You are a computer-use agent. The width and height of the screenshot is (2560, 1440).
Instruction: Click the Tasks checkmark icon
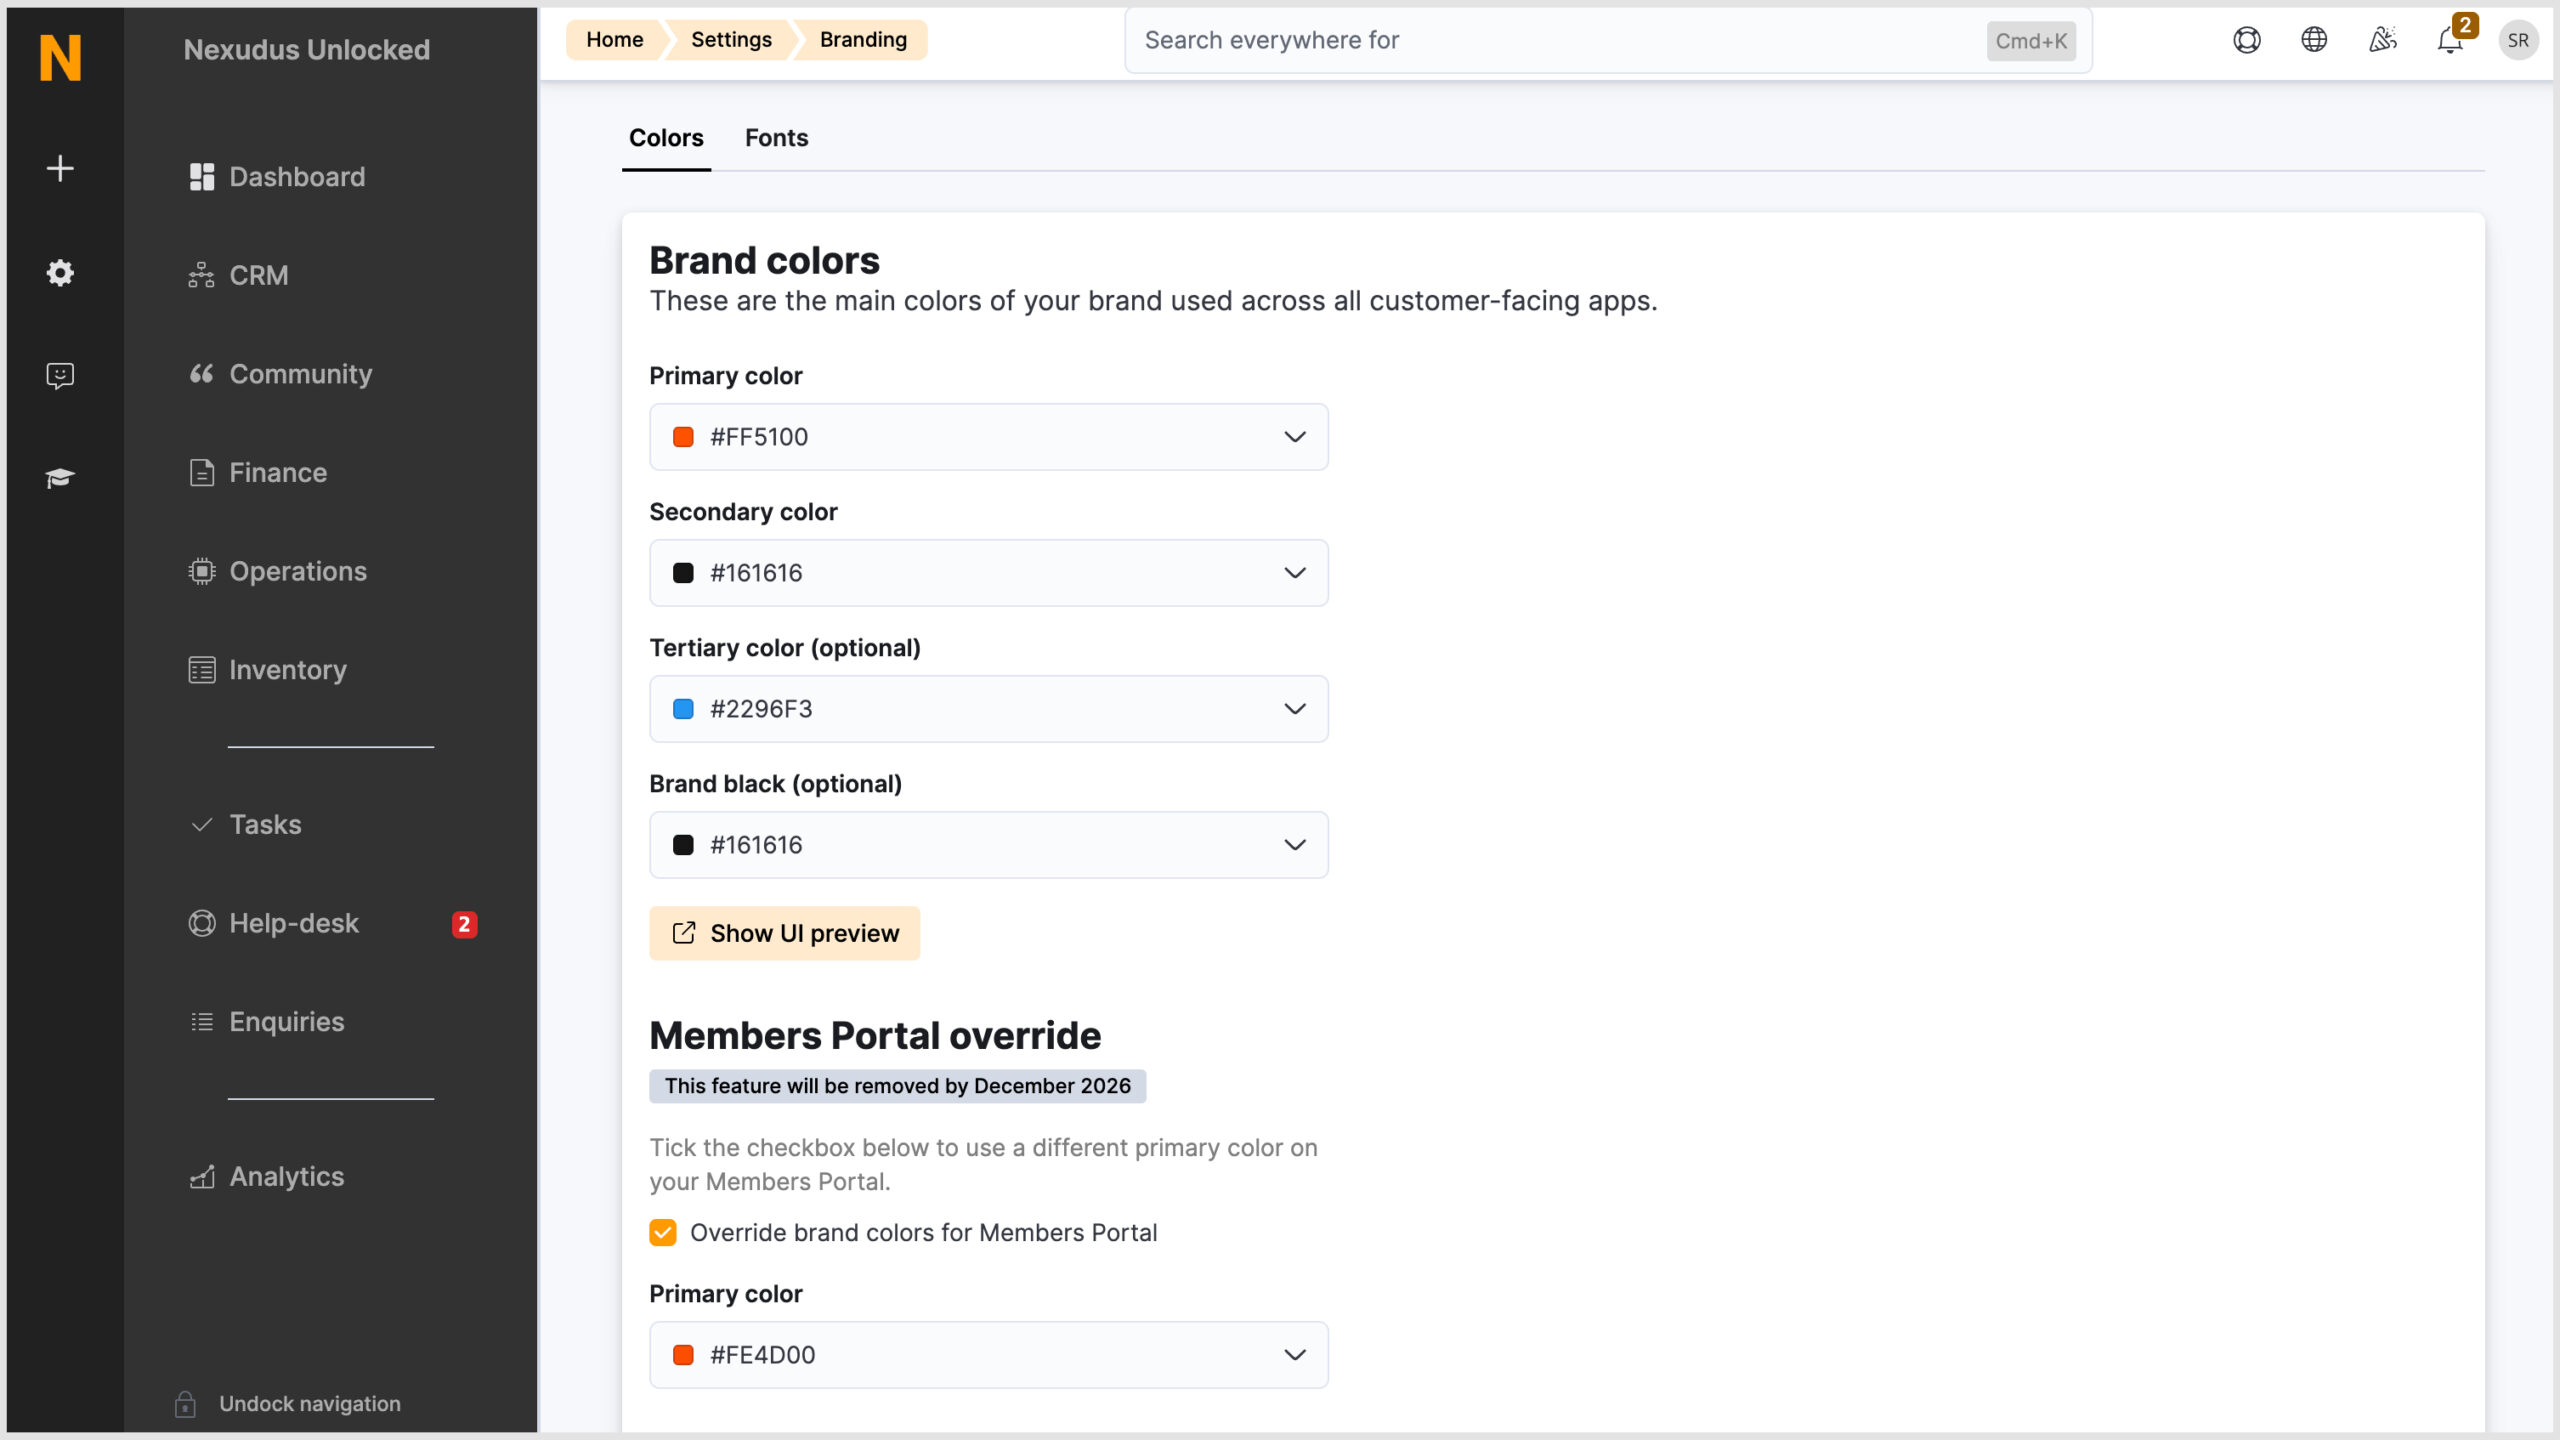(x=202, y=825)
